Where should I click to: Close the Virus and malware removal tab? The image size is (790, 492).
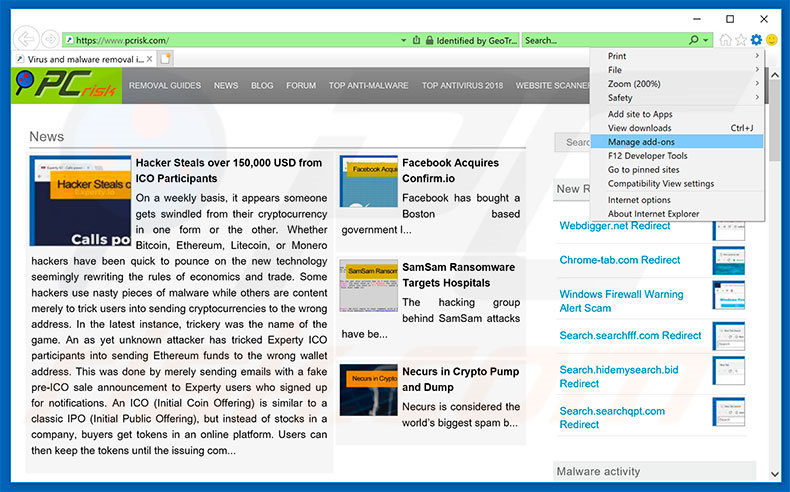pos(149,59)
